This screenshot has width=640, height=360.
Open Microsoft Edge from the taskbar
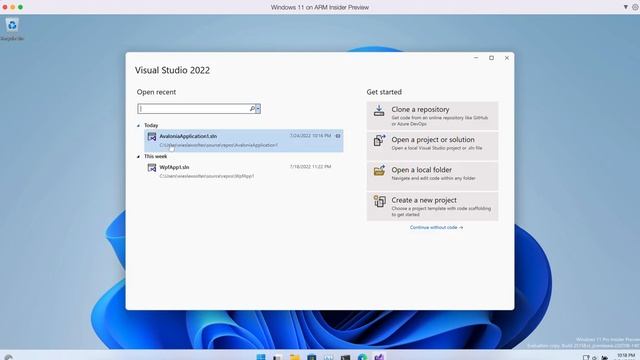[362, 357]
